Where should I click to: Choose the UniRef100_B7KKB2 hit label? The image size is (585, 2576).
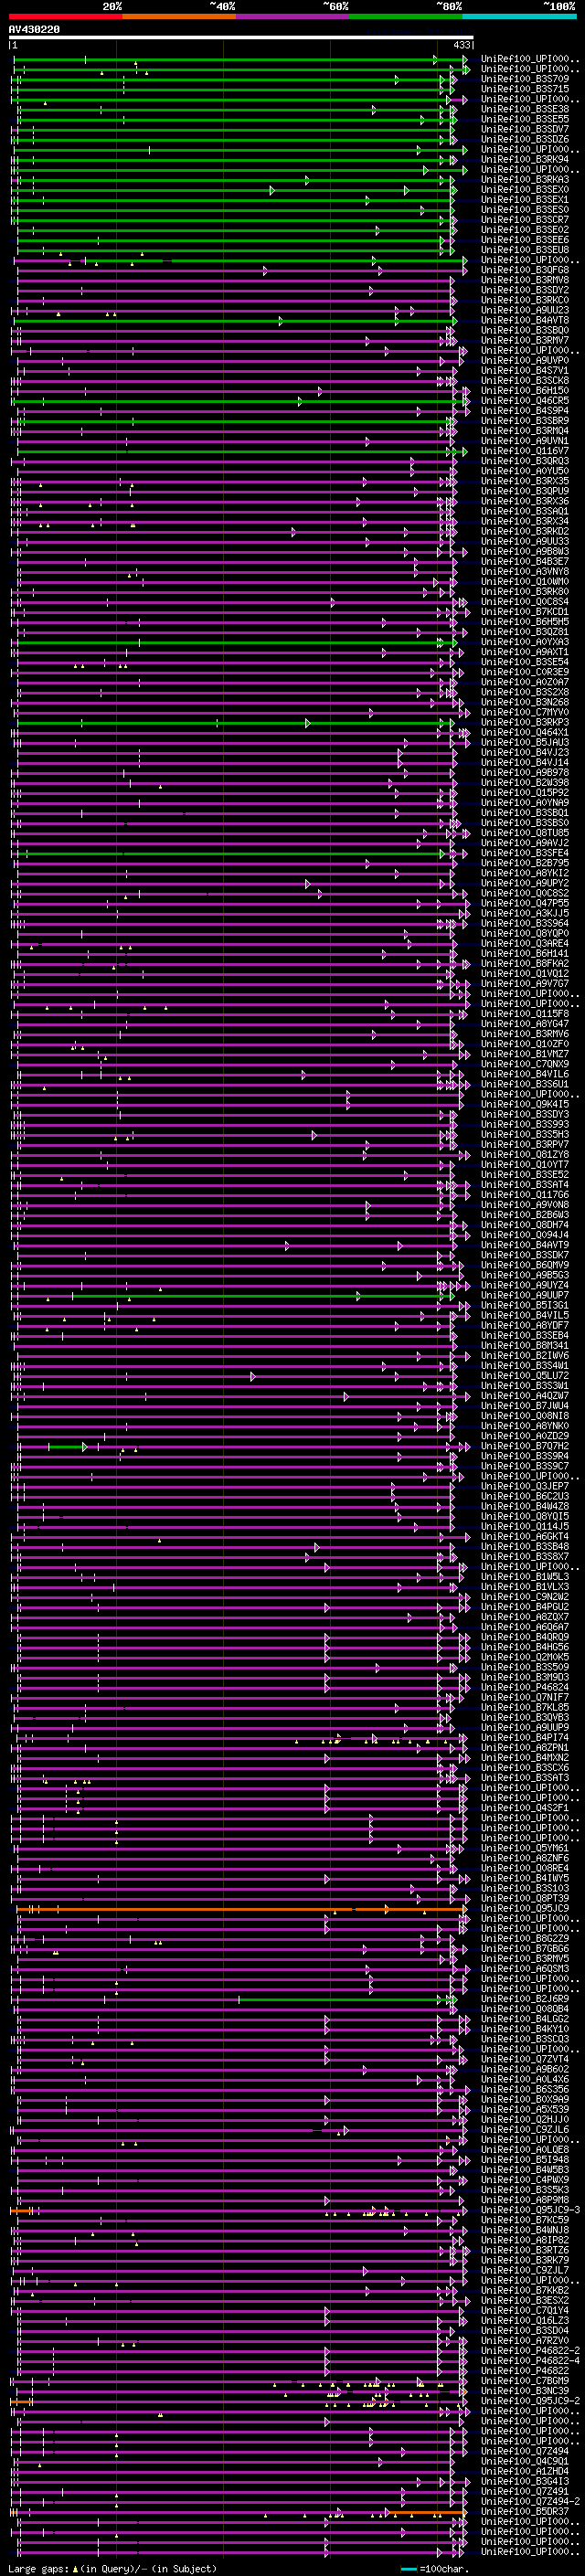pyautogui.click(x=525, y=2289)
